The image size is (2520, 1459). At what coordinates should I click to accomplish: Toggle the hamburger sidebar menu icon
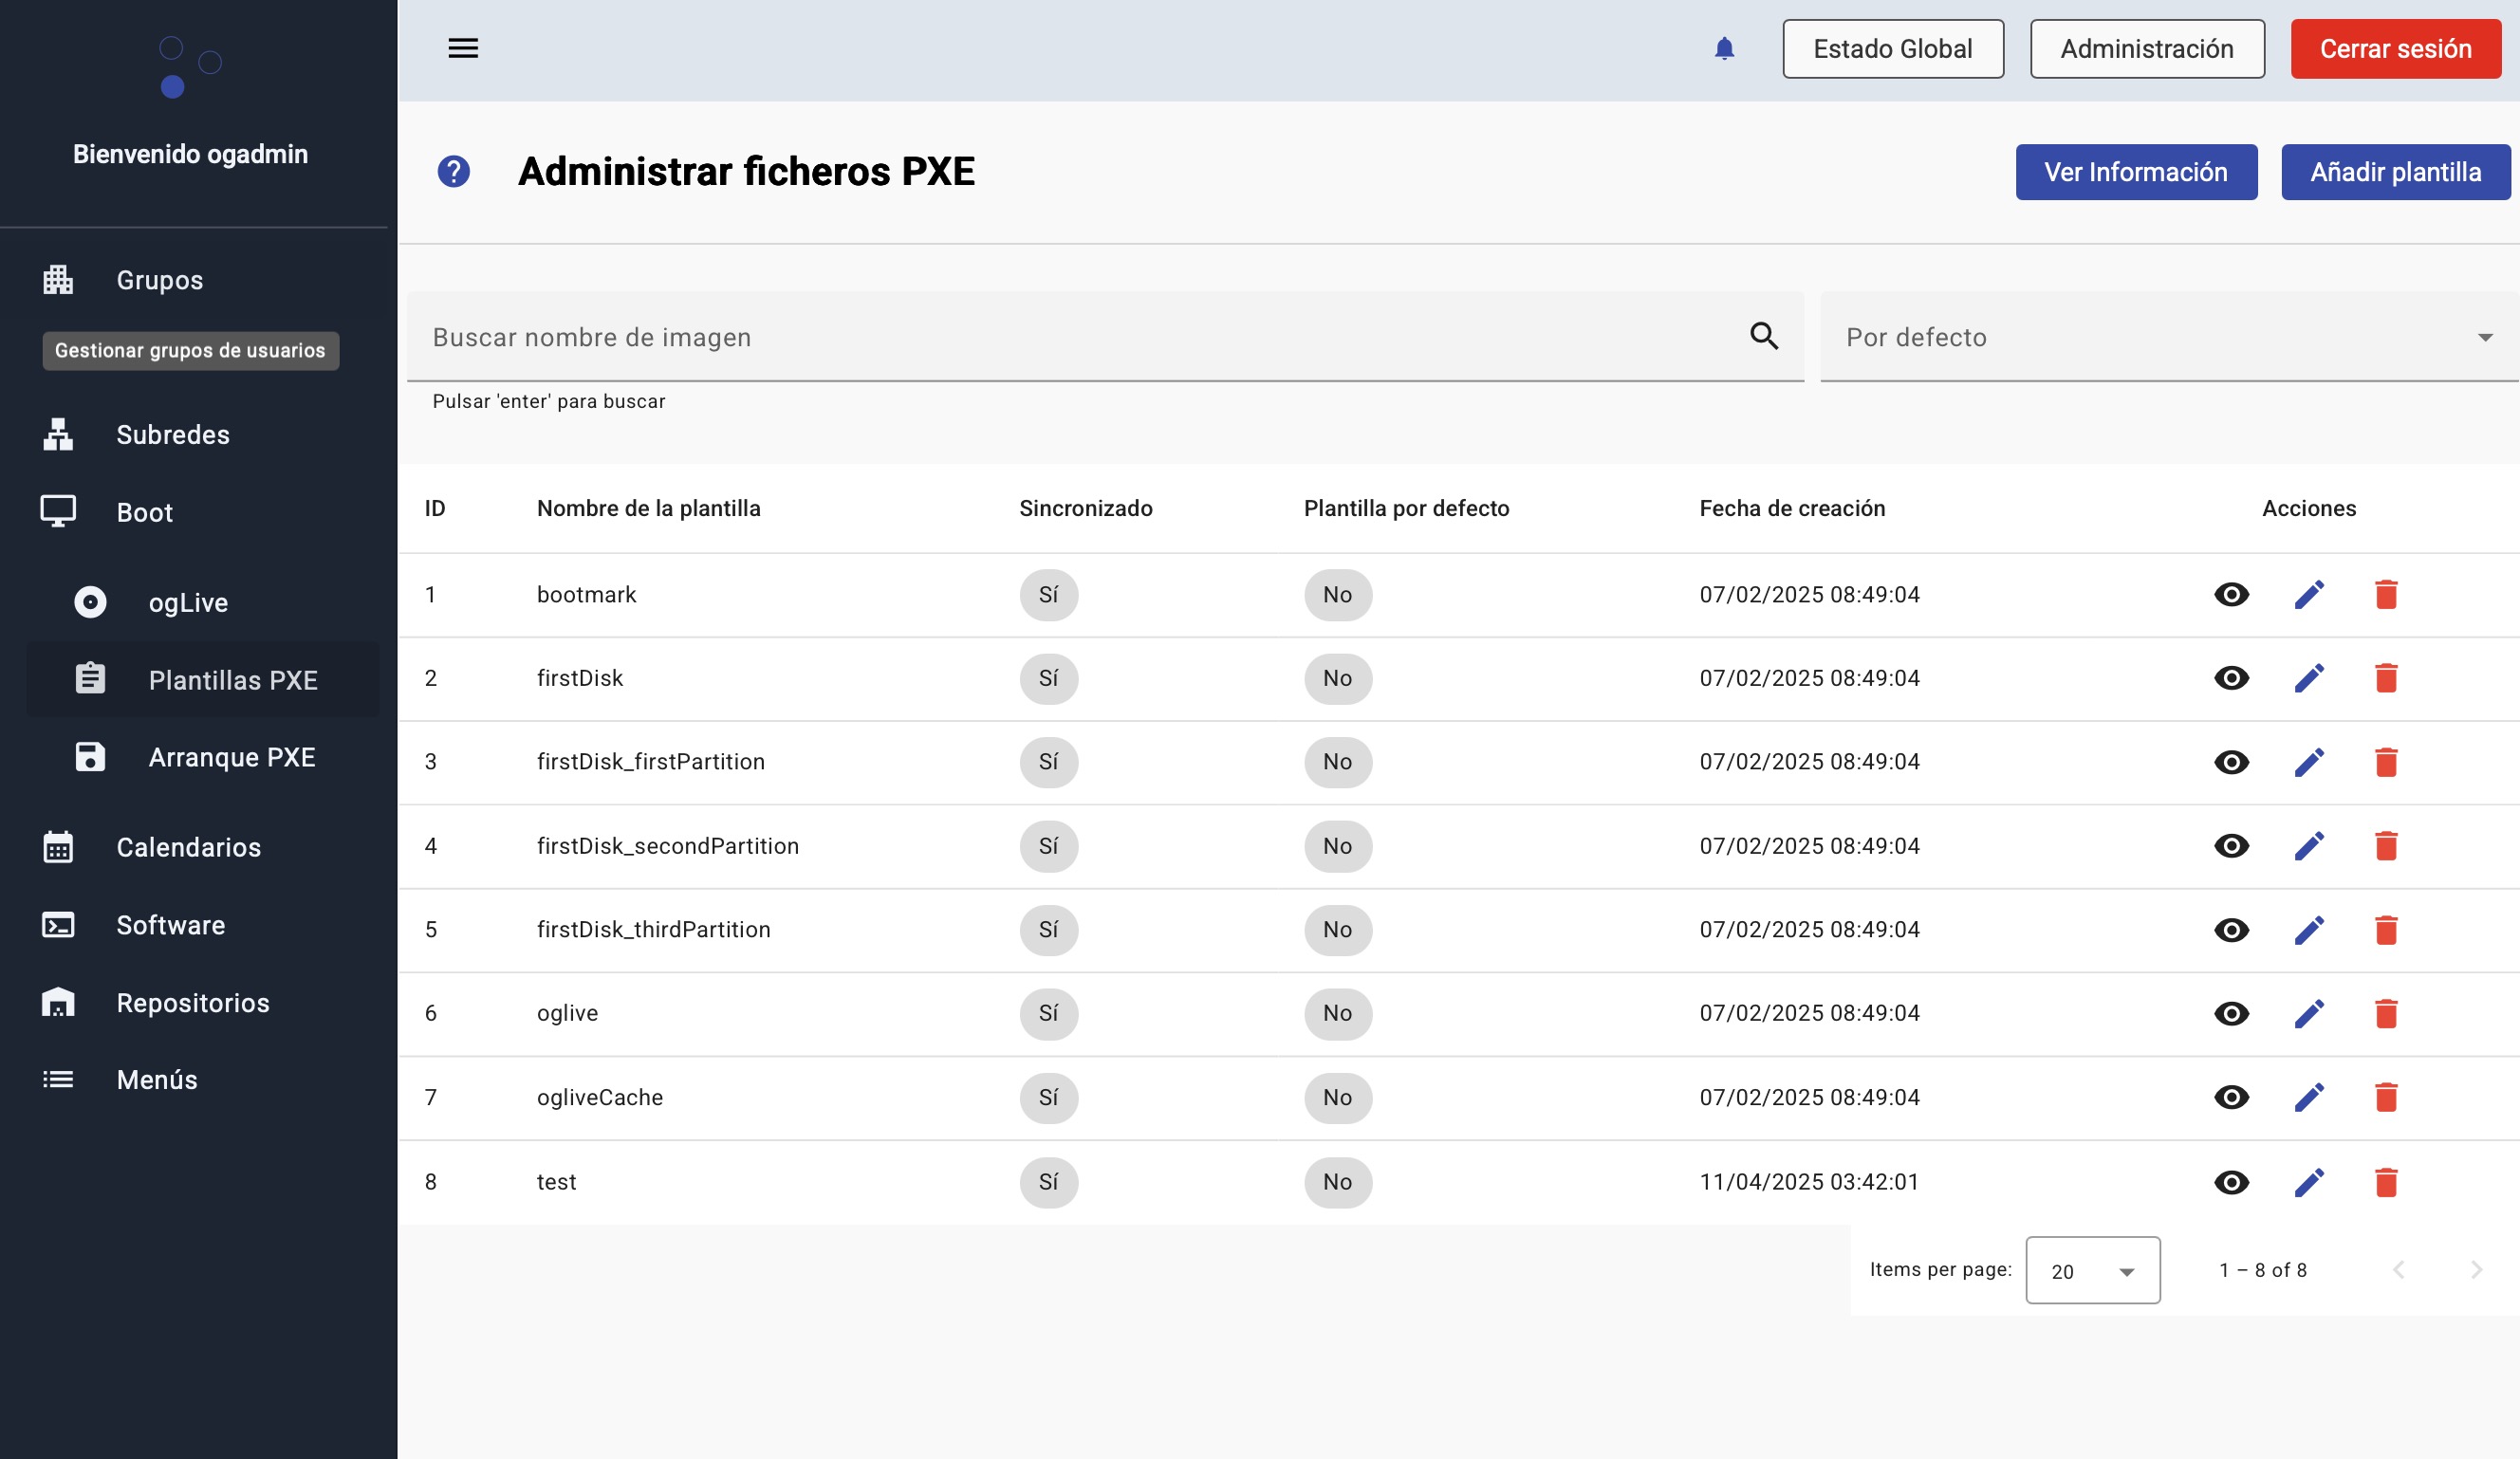[463, 48]
